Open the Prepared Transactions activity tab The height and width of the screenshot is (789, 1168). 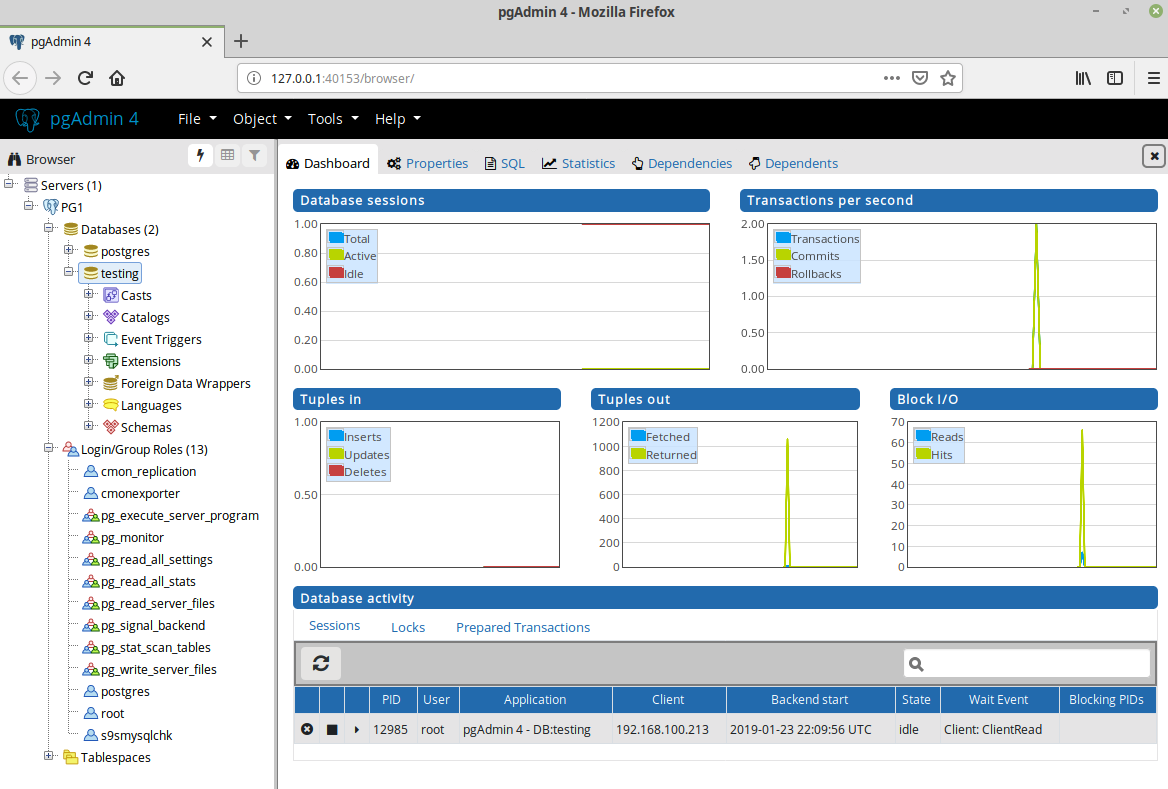(x=523, y=627)
